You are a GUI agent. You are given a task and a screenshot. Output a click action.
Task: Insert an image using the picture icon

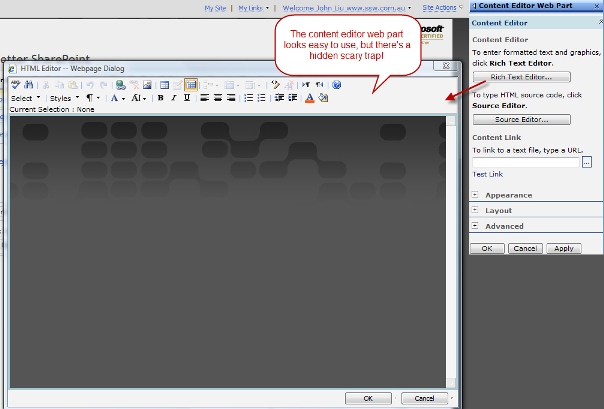[147, 85]
